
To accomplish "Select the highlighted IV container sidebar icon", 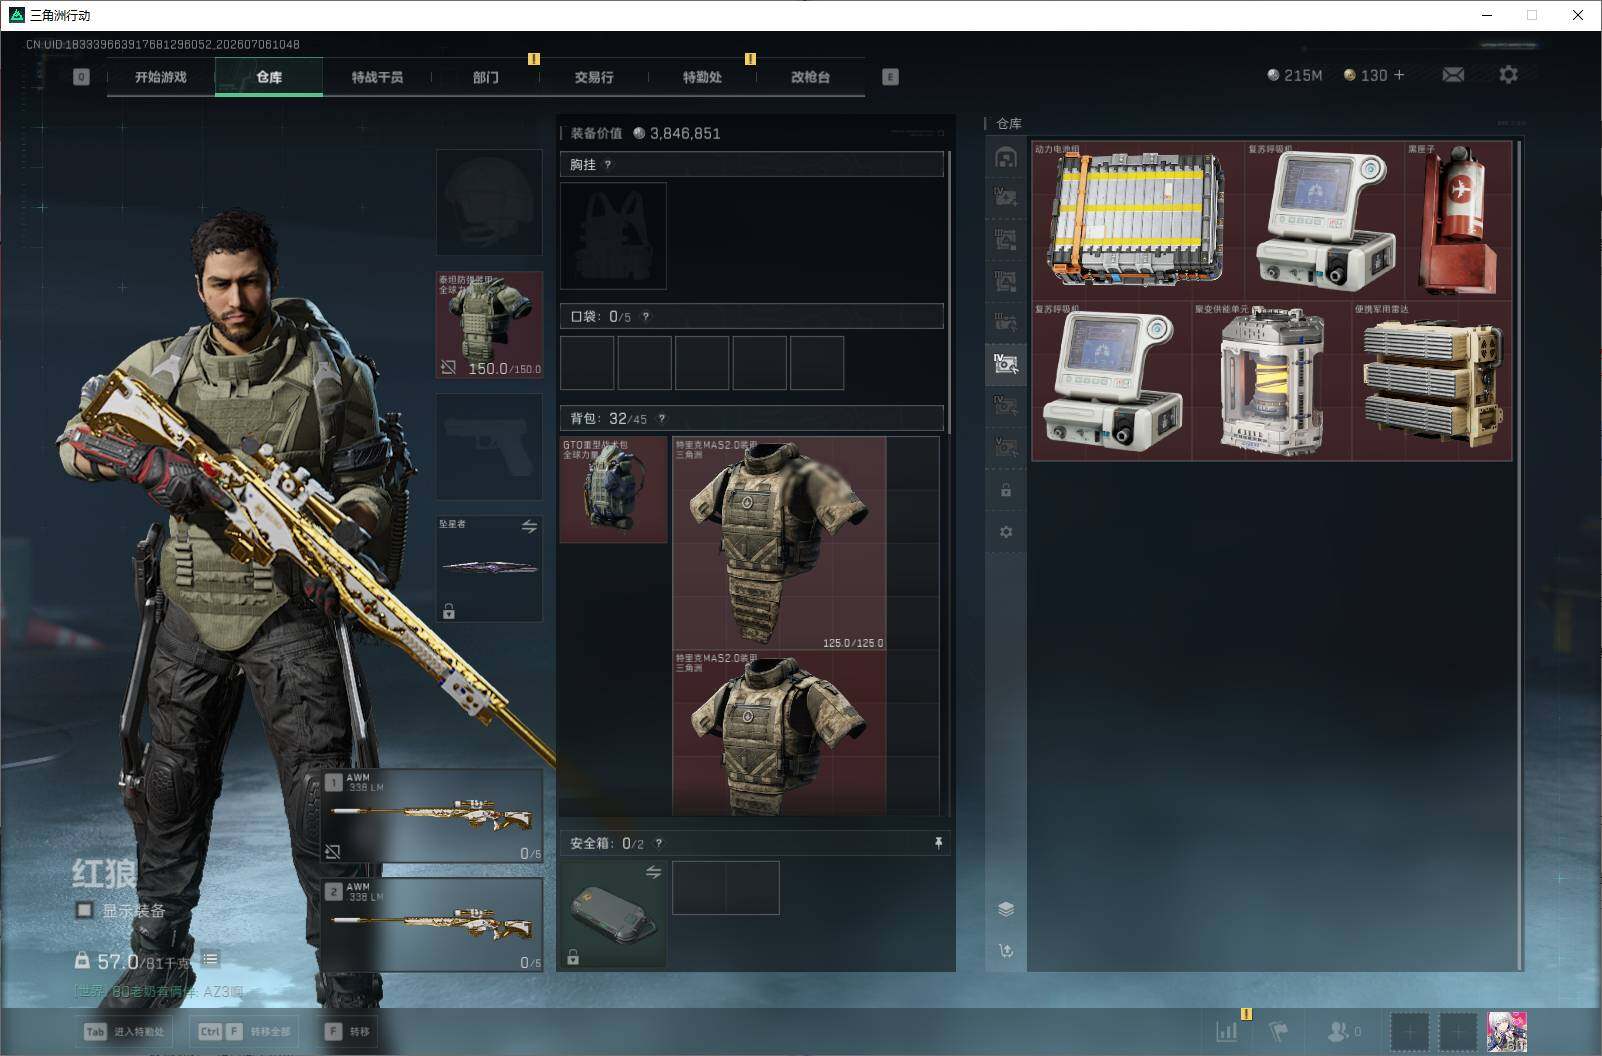I will pyautogui.click(x=1006, y=364).
